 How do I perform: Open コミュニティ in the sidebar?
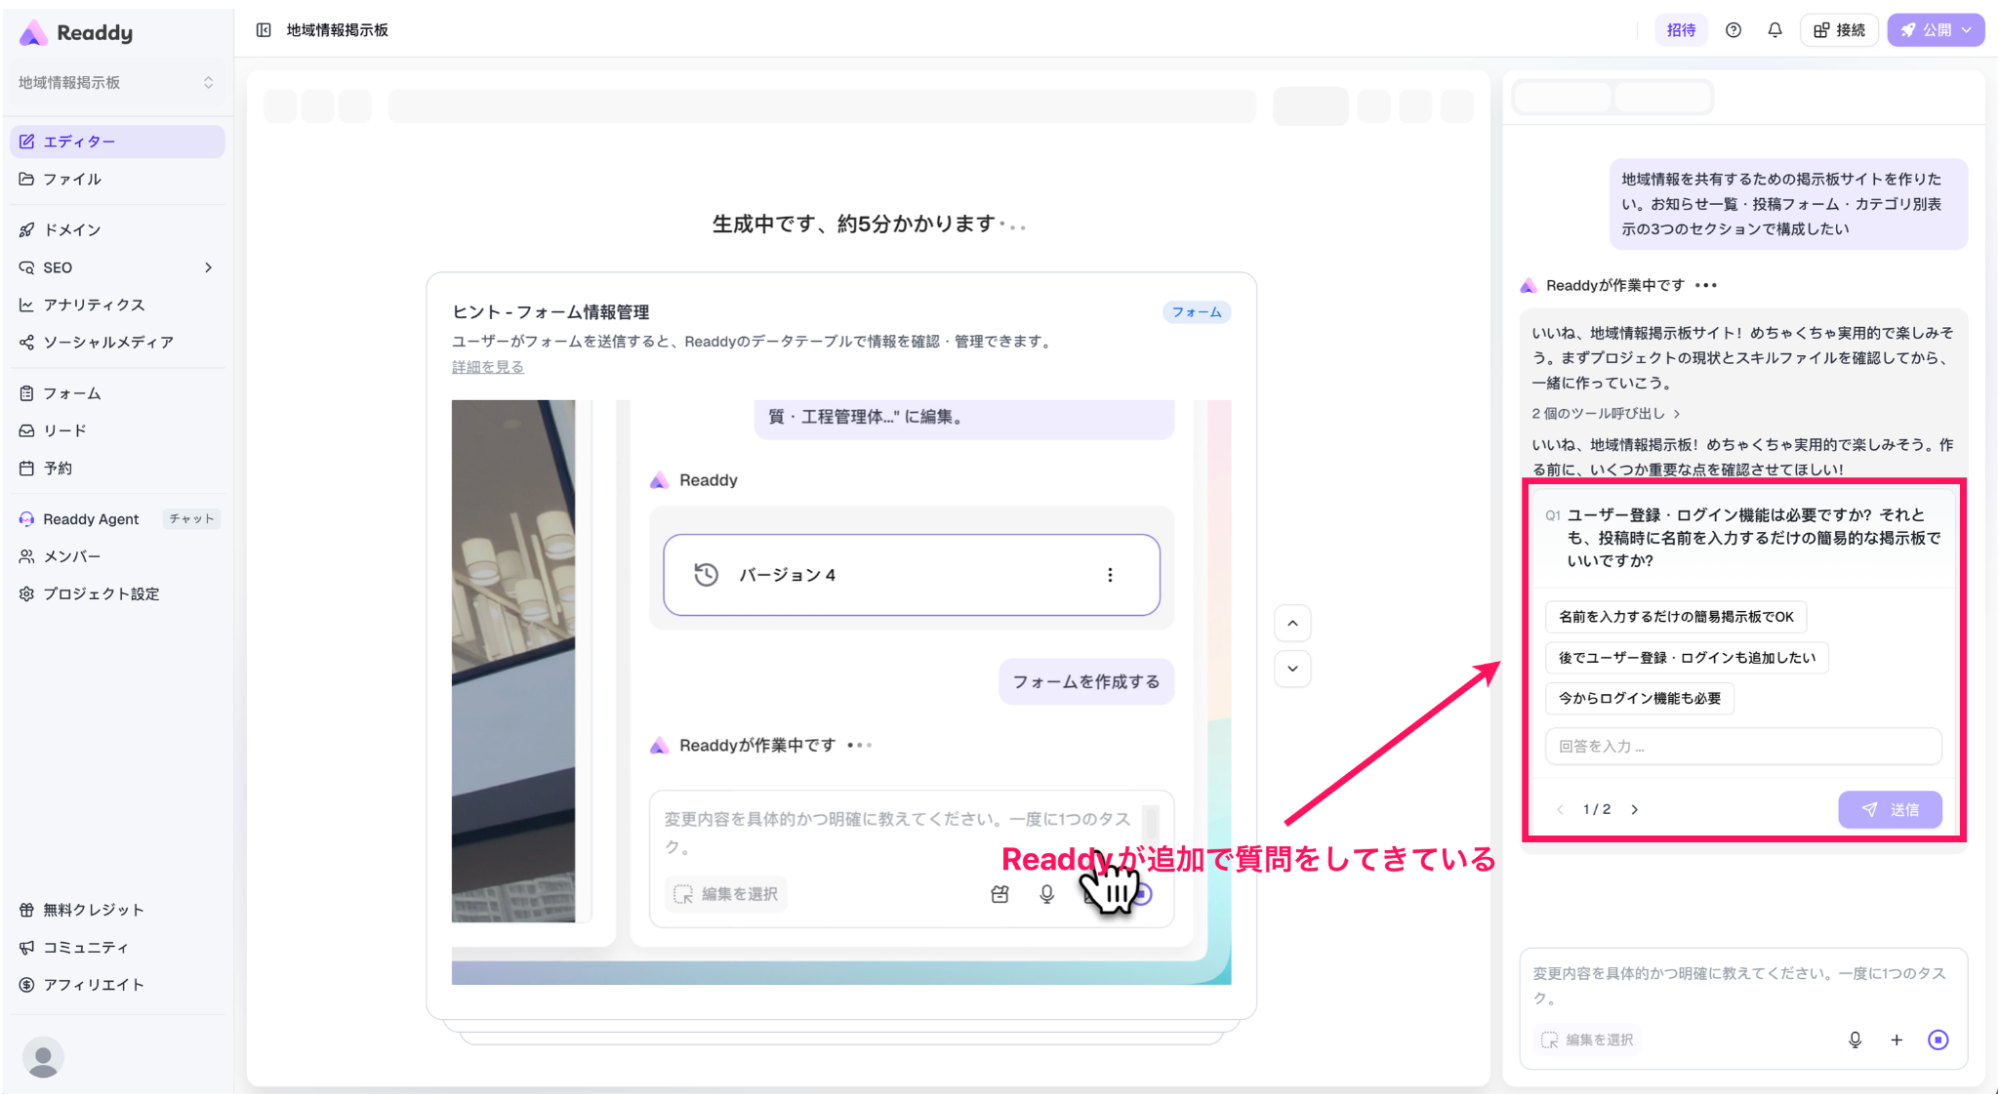click(117, 947)
